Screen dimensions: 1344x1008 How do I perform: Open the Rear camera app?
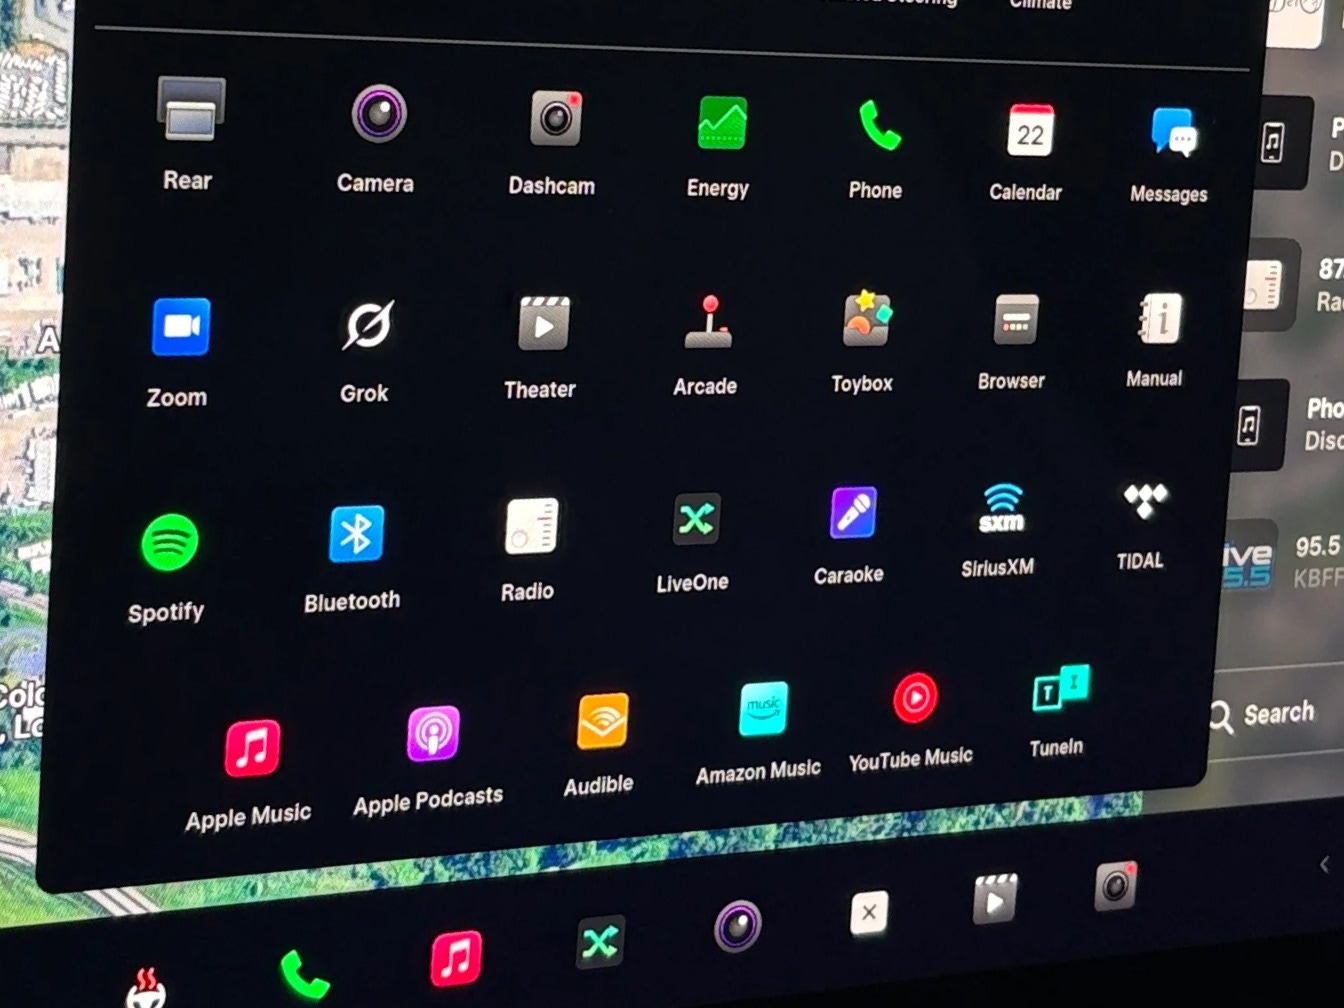tap(190, 110)
